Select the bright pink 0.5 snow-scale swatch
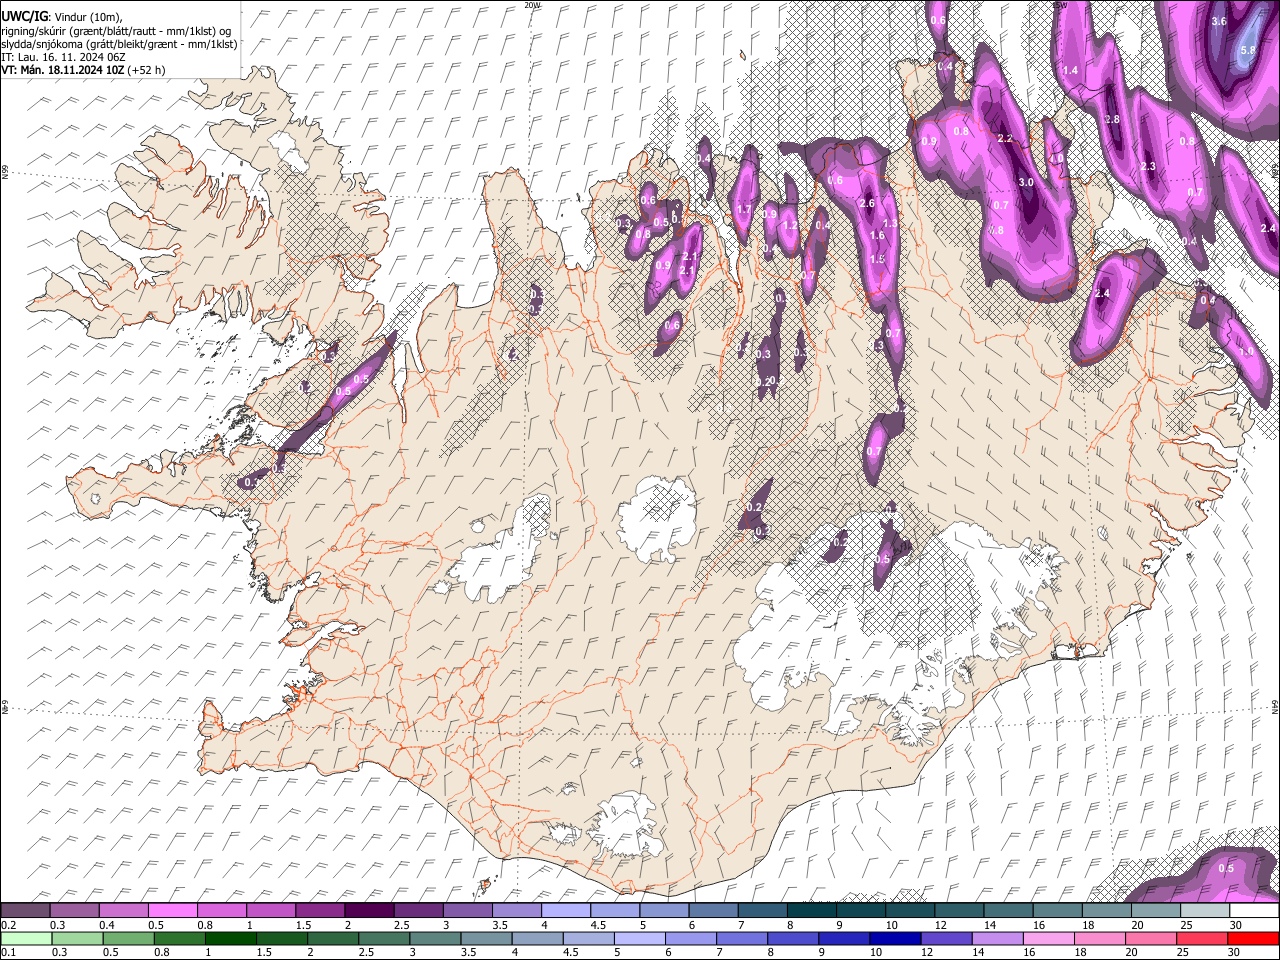This screenshot has height=960, width=1280. click(172, 910)
